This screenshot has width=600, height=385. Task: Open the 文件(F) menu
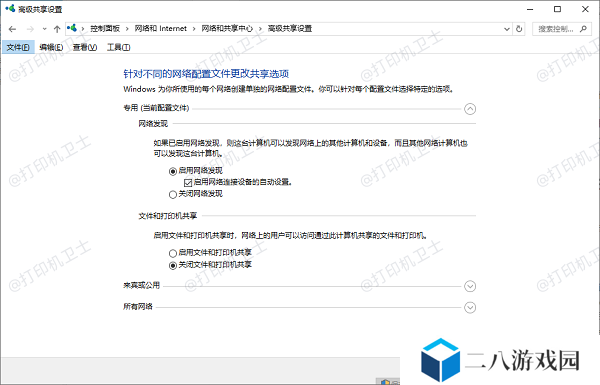[x=18, y=47]
